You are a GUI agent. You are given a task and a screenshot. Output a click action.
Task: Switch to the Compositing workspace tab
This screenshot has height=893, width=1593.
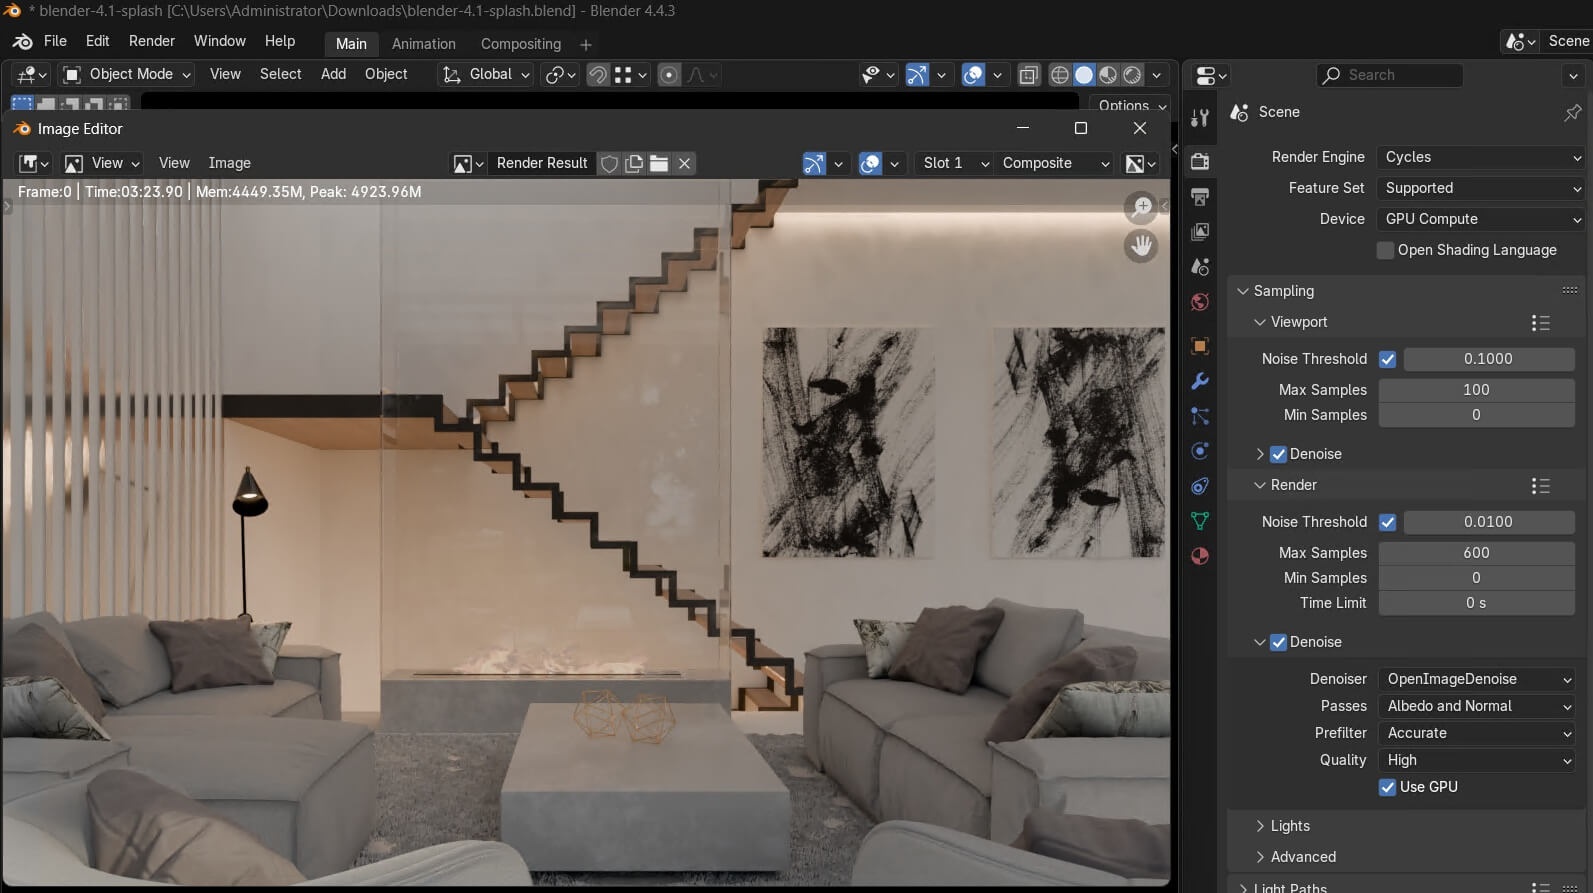520,44
